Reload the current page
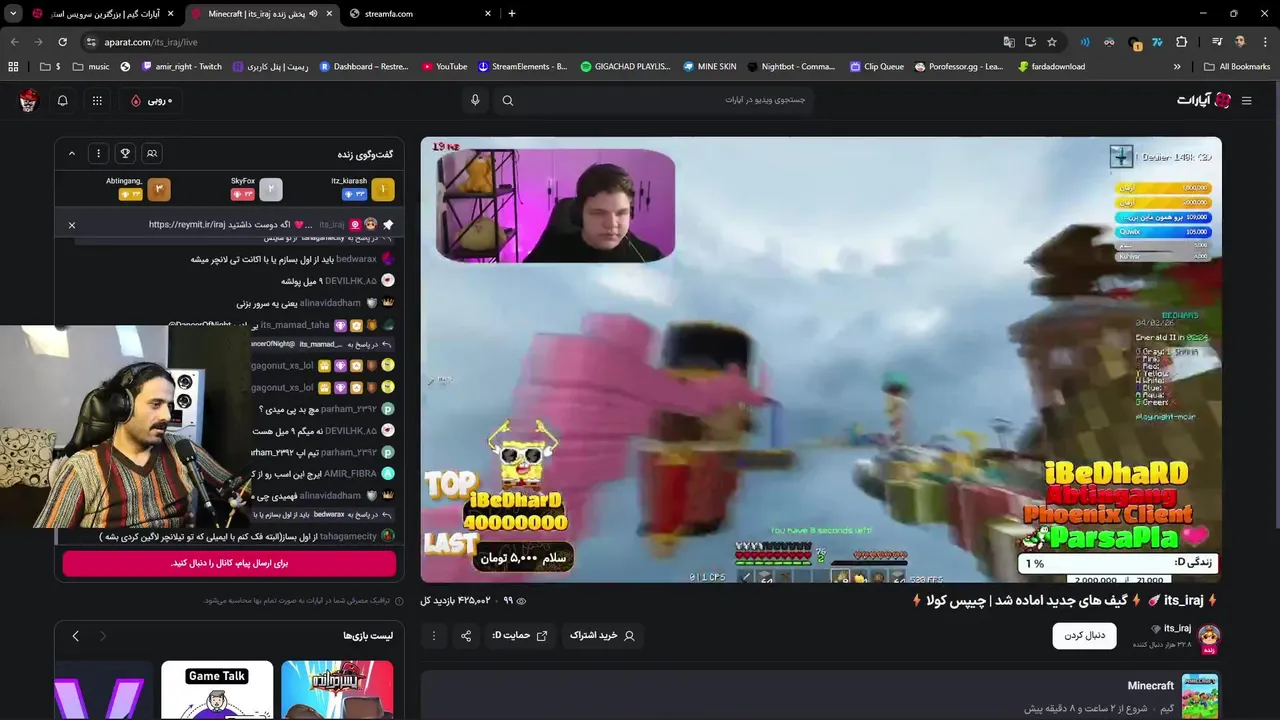1280x720 pixels. pos(62,42)
